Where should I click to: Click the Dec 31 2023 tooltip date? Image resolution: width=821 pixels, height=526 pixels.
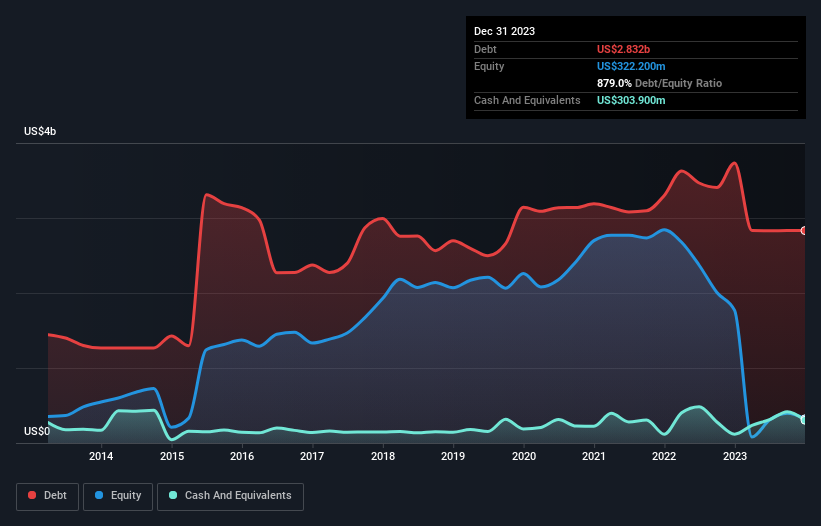pos(504,31)
